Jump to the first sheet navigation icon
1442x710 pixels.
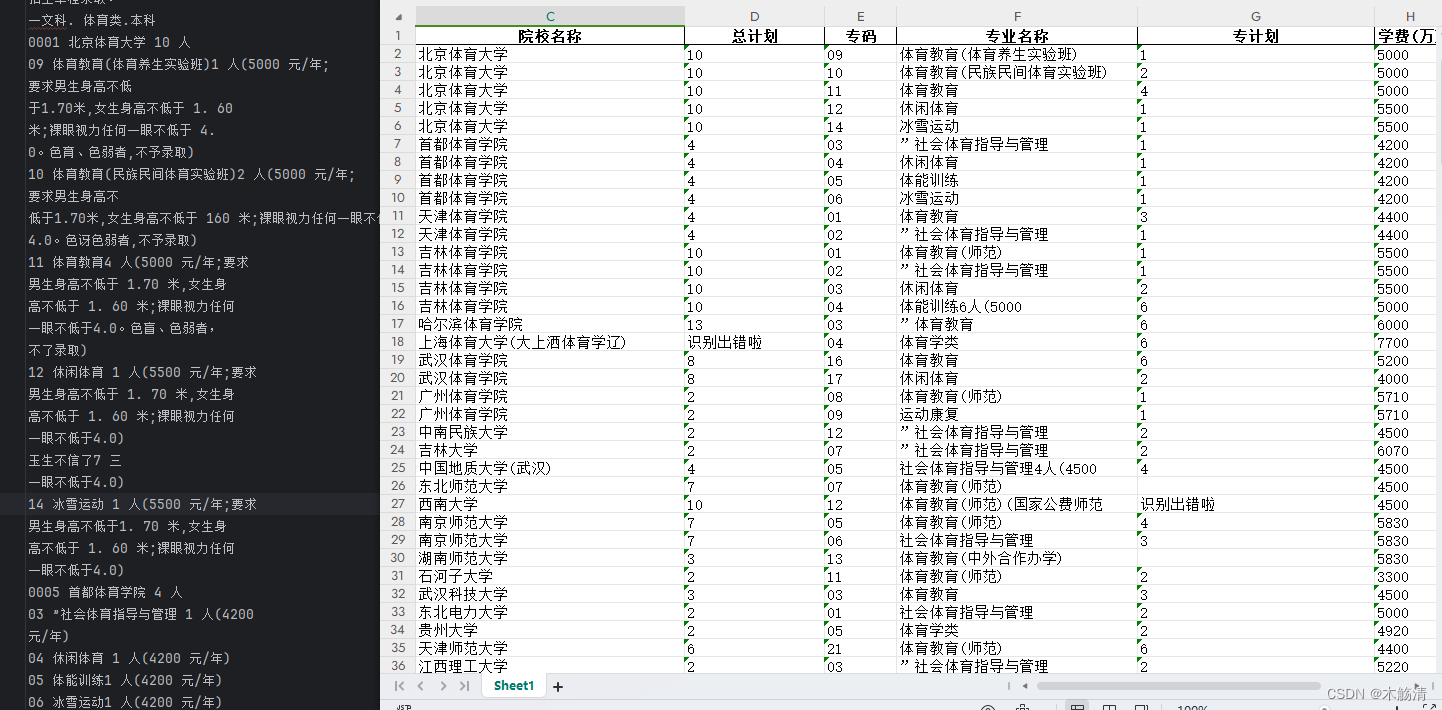tap(399, 686)
